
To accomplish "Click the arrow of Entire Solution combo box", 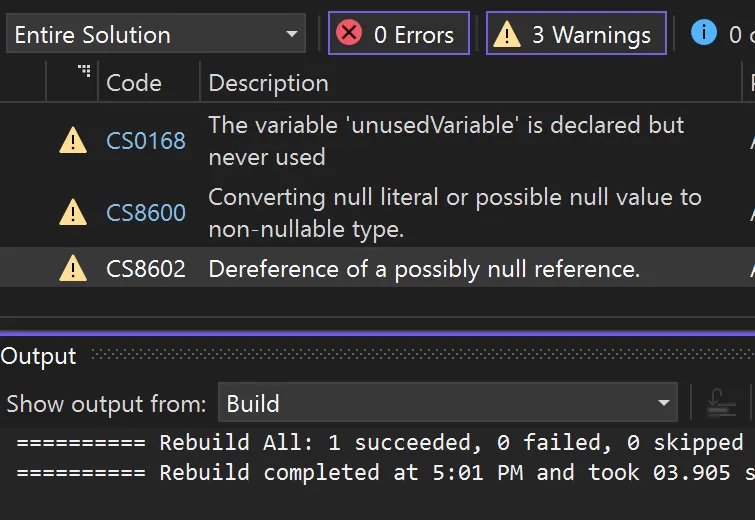I will coord(291,34).
